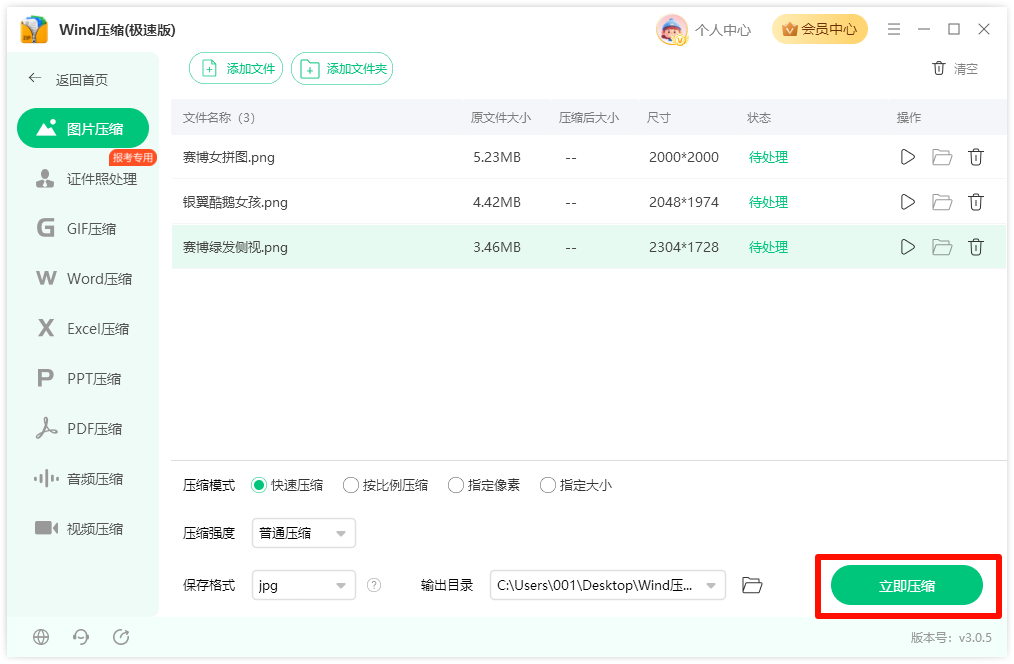This screenshot has width=1014, height=664.
Task: Click the 压缩后大小 column header
Action: [x=588, y=118]
